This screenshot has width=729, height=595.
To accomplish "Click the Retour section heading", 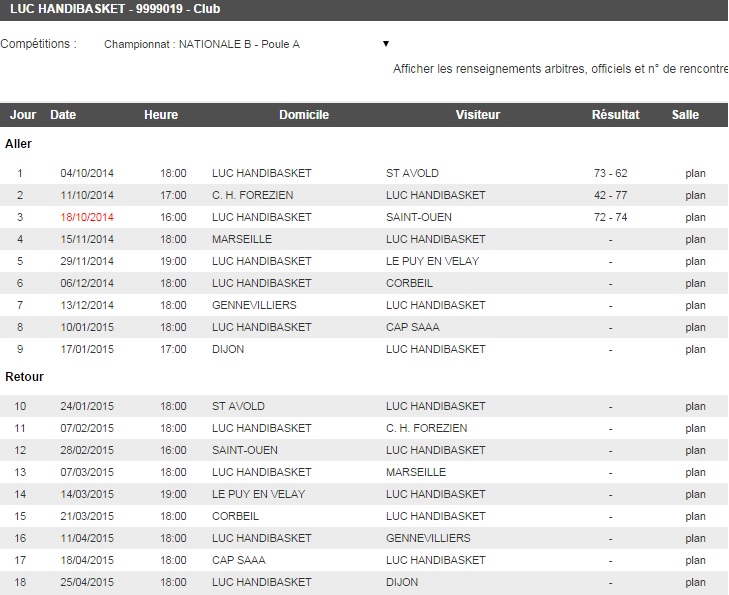I will click(24, 377).
